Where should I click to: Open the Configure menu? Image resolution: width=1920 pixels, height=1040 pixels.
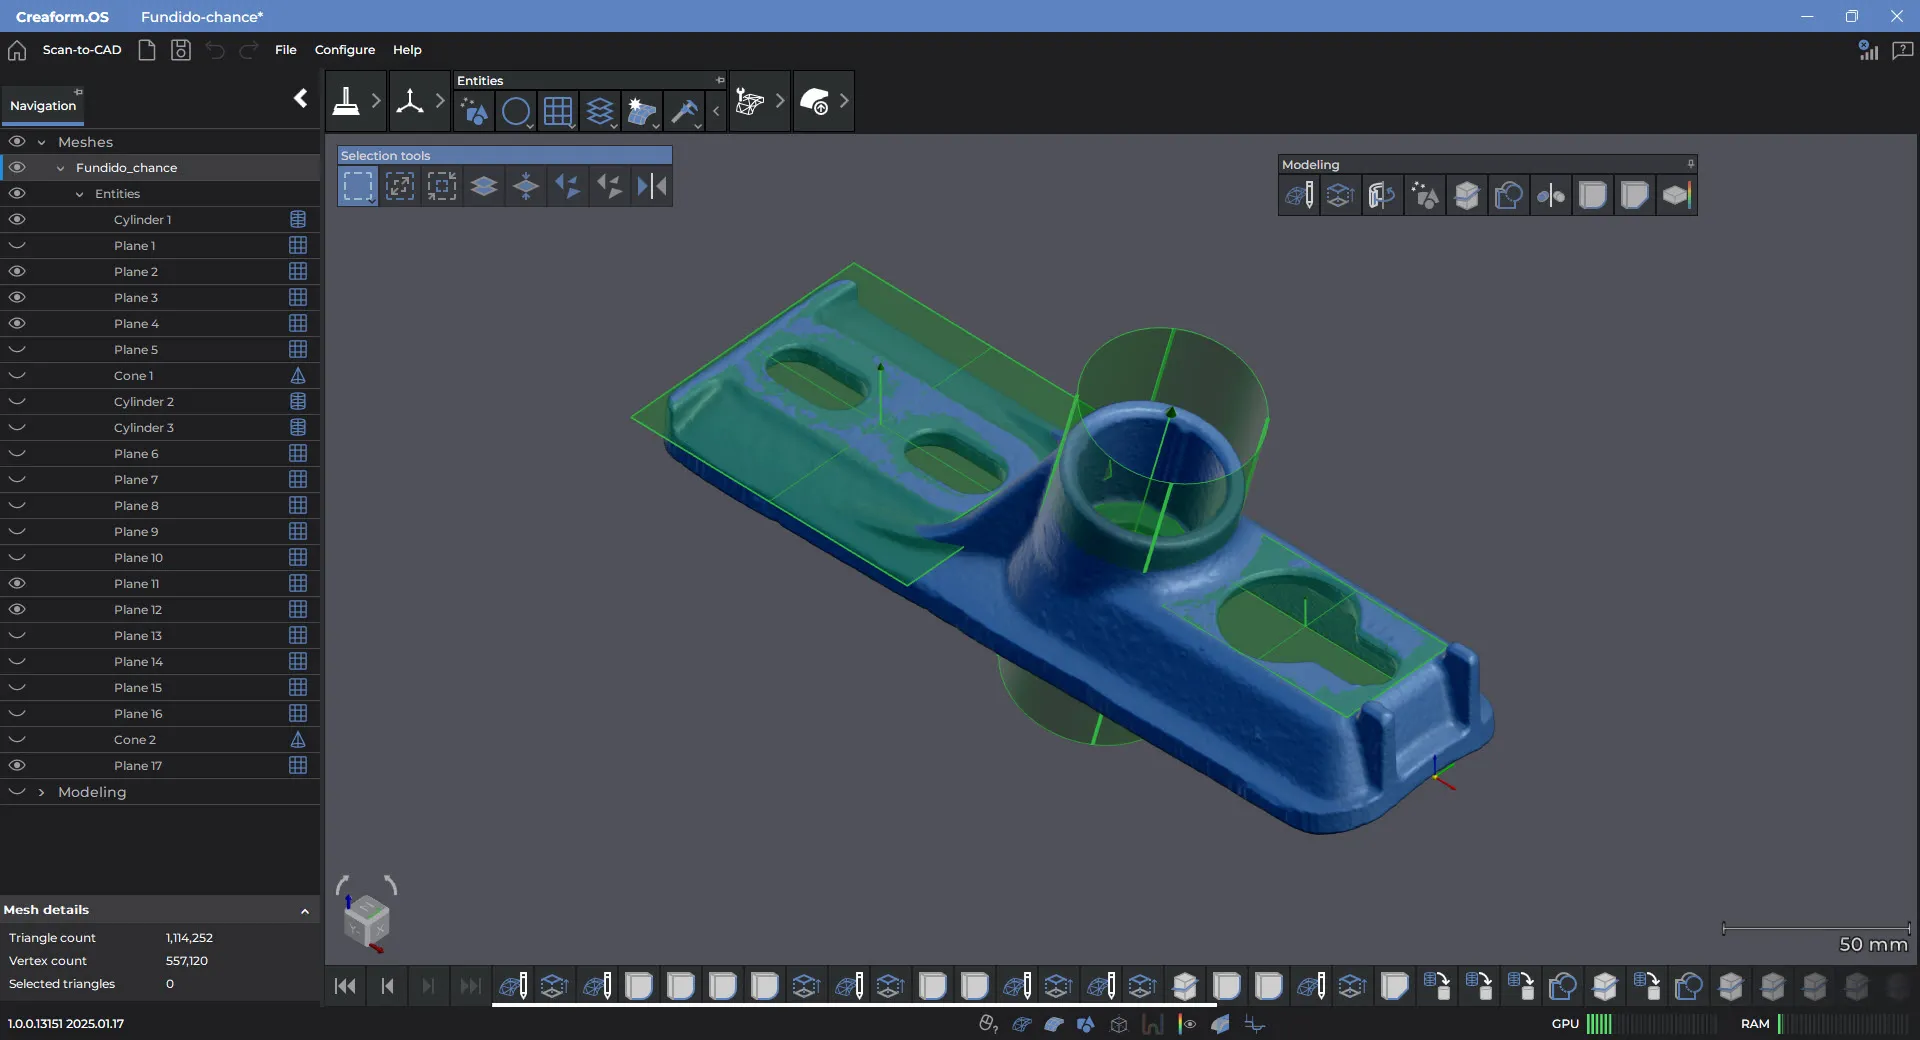coord(344,50)
